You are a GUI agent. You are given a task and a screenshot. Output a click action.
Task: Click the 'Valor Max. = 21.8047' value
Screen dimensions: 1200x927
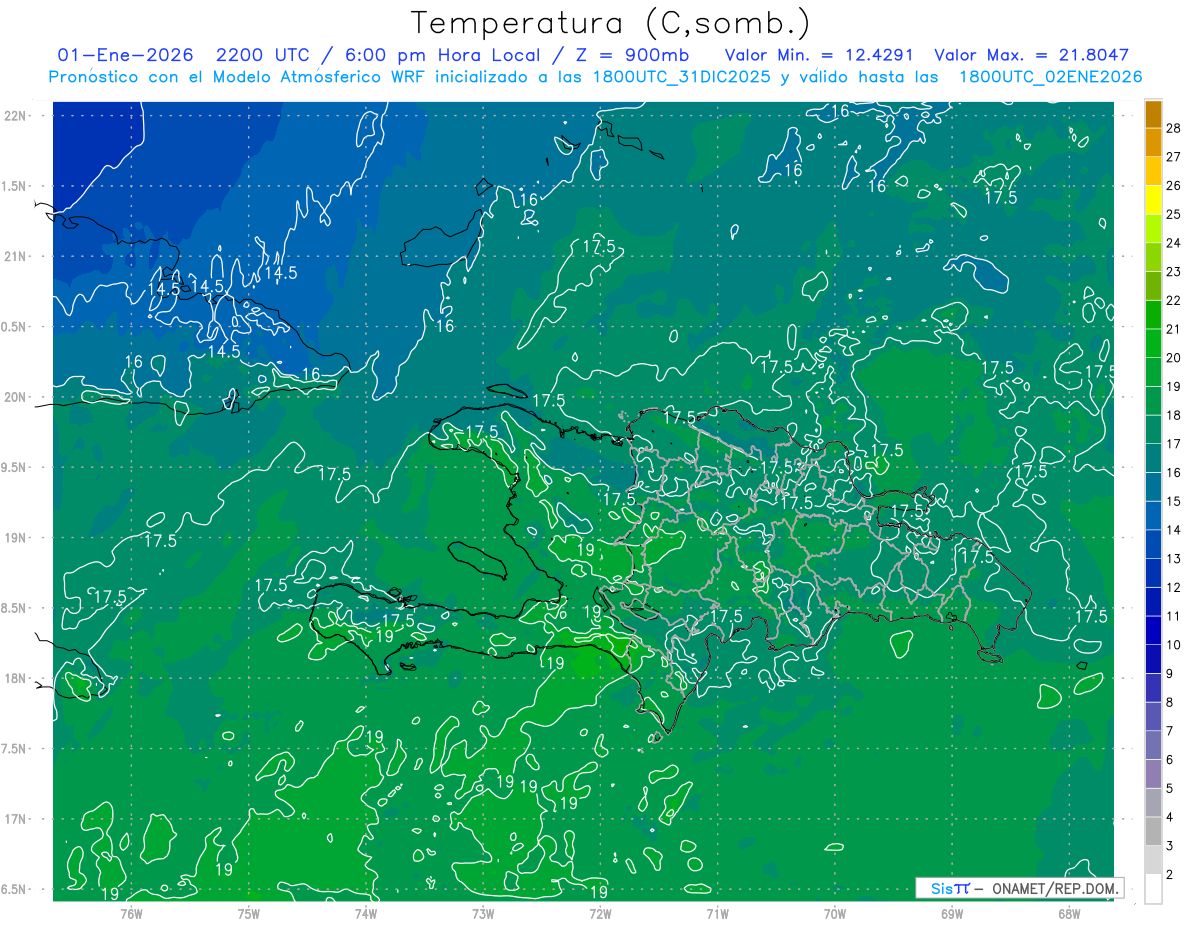click(1031, 55)
